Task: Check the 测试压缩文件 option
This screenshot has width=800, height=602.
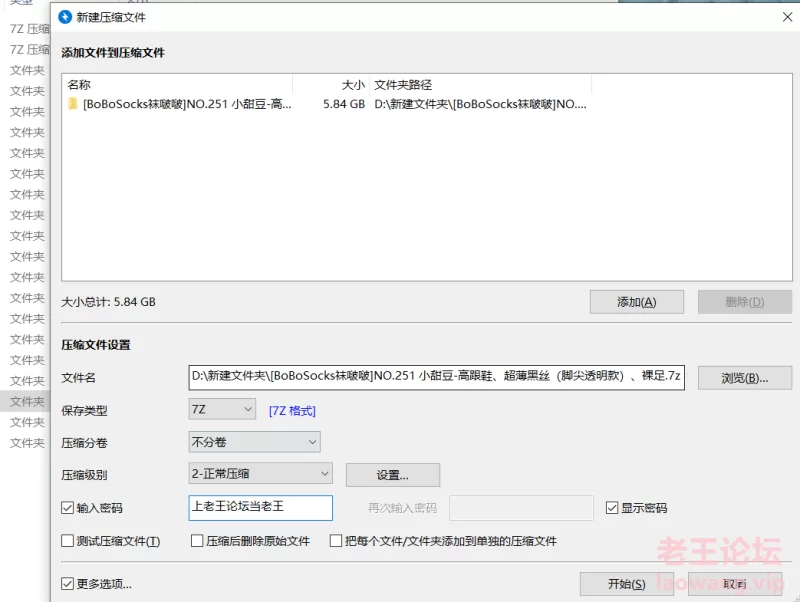Action: click(x=68, y=541)
